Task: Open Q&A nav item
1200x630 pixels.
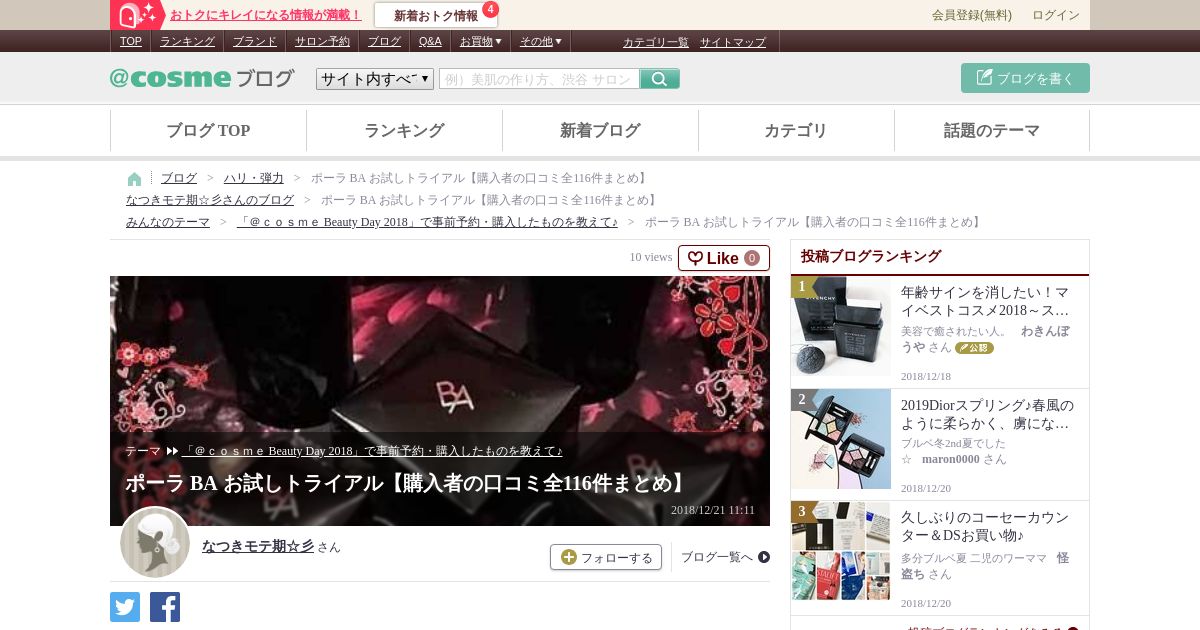Action: [430, 41]
